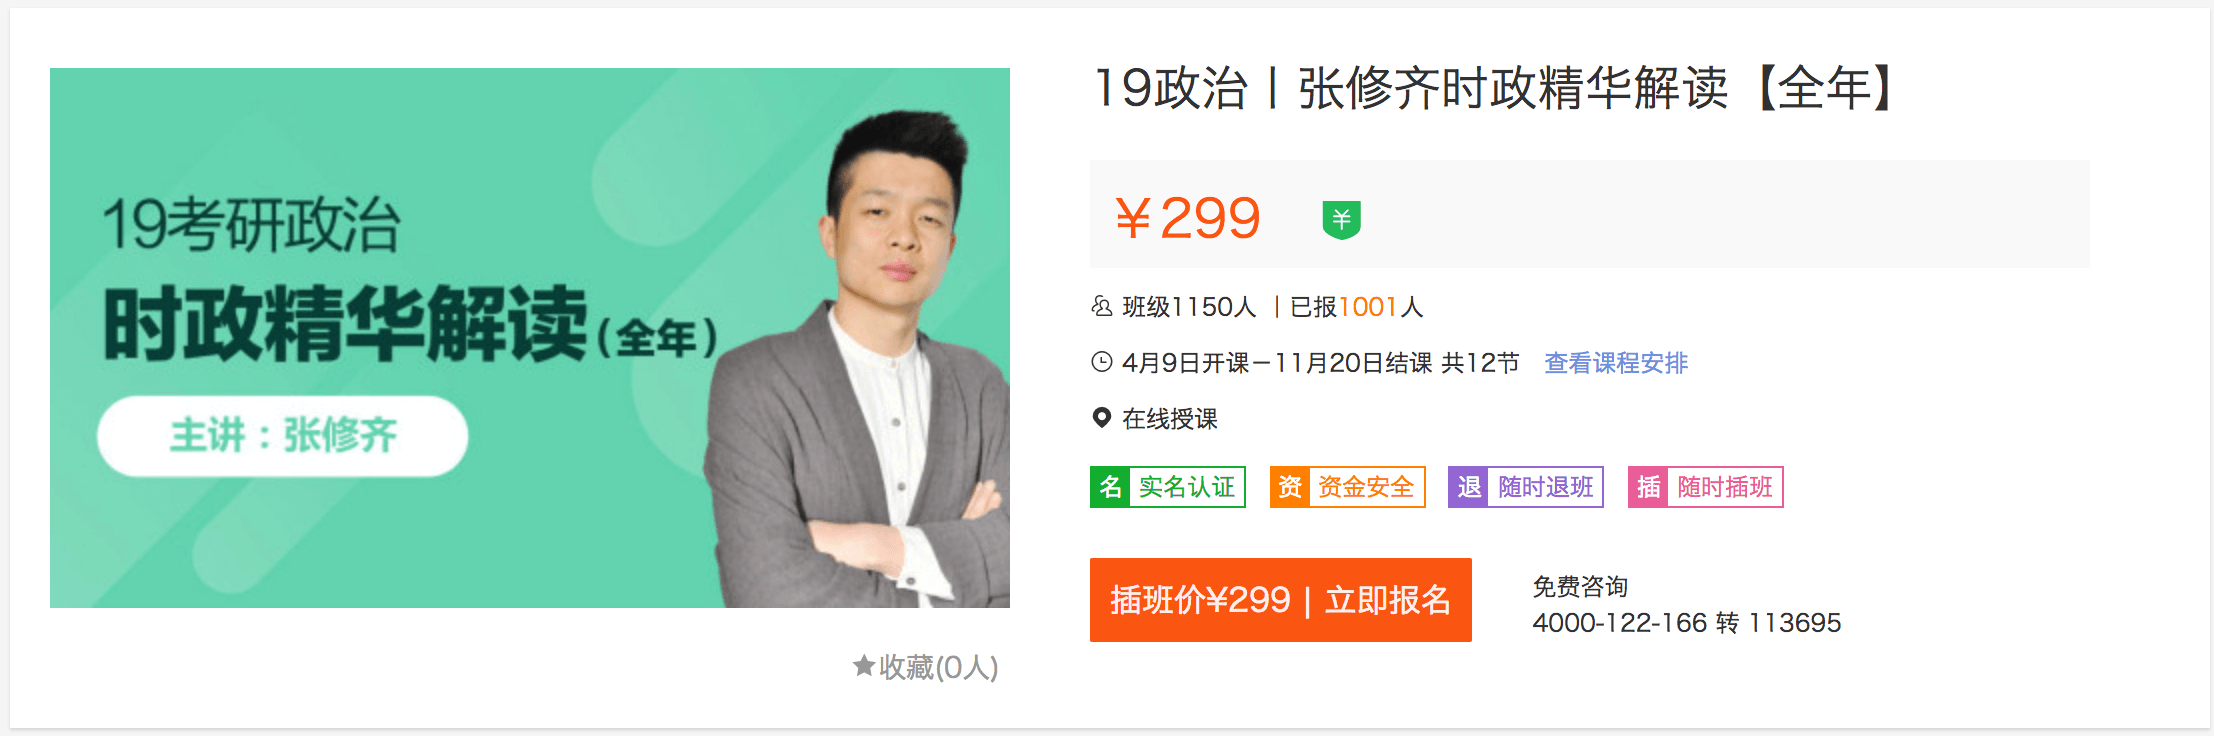Click the pink 插 badge icon
This screenshot has width=2214, height=736.
click(1648, 487)
